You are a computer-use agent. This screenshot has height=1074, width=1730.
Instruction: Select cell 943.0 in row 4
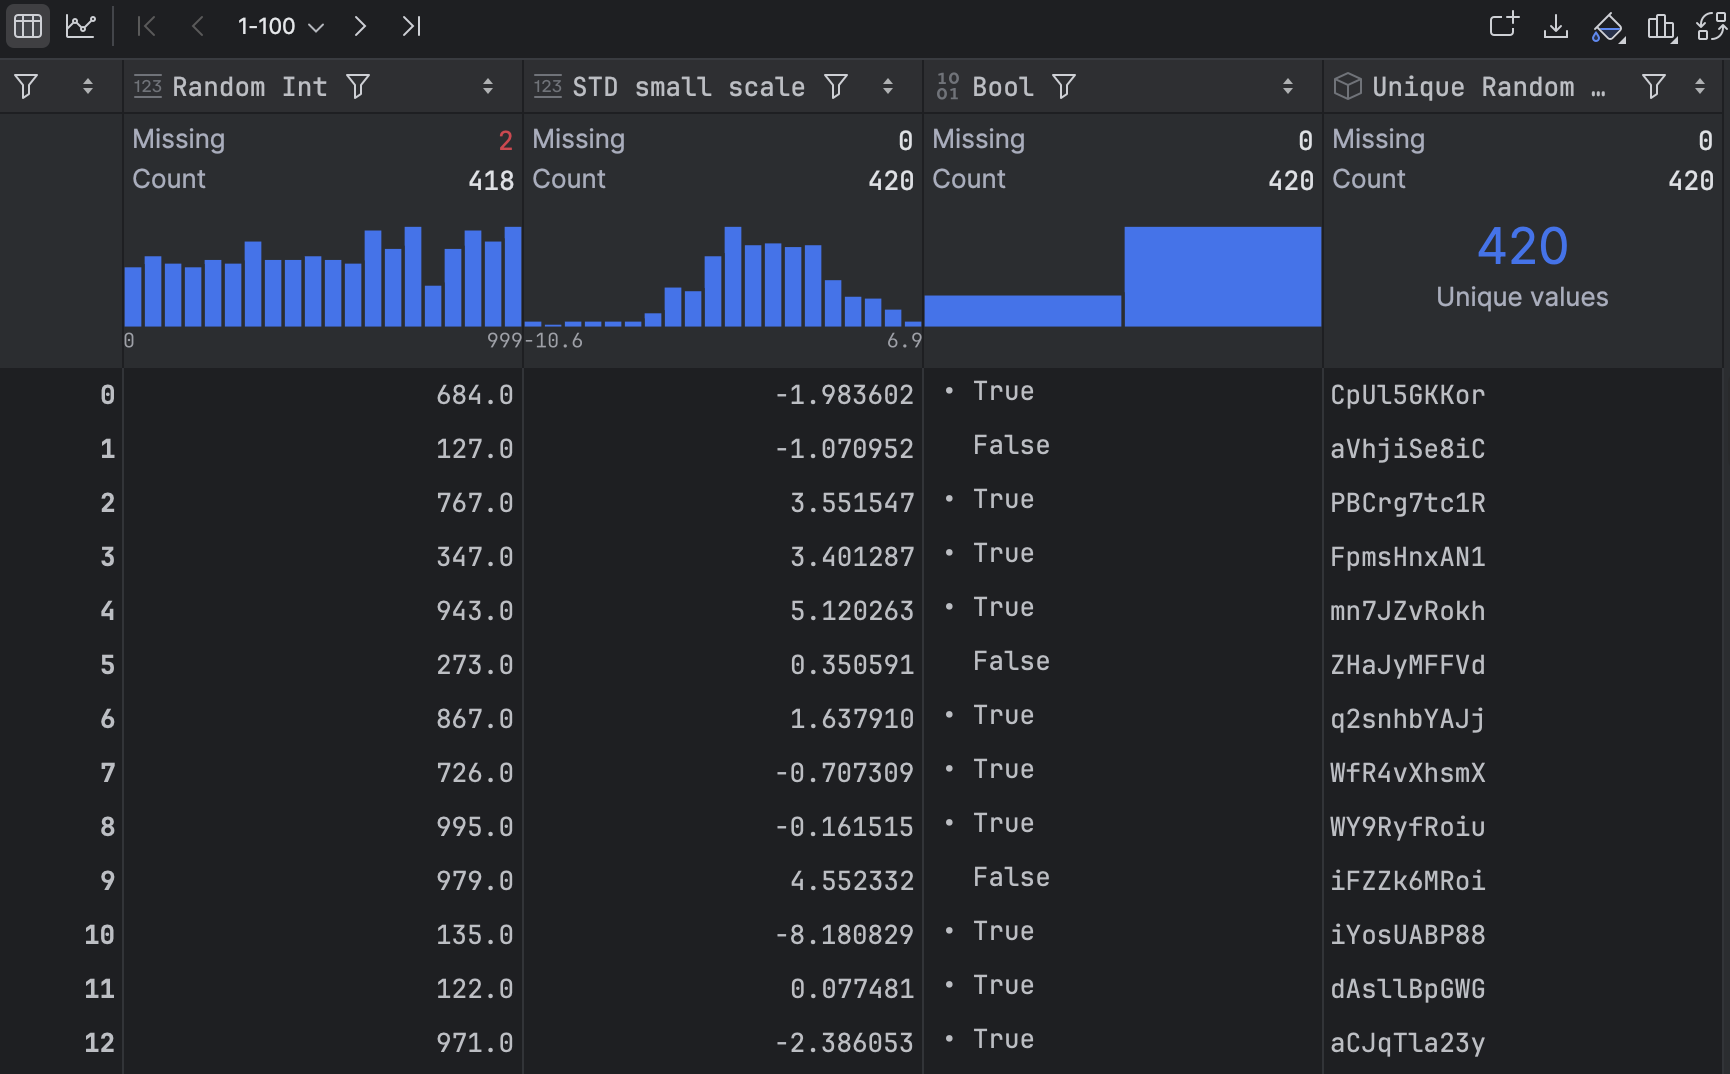(323, 611)
